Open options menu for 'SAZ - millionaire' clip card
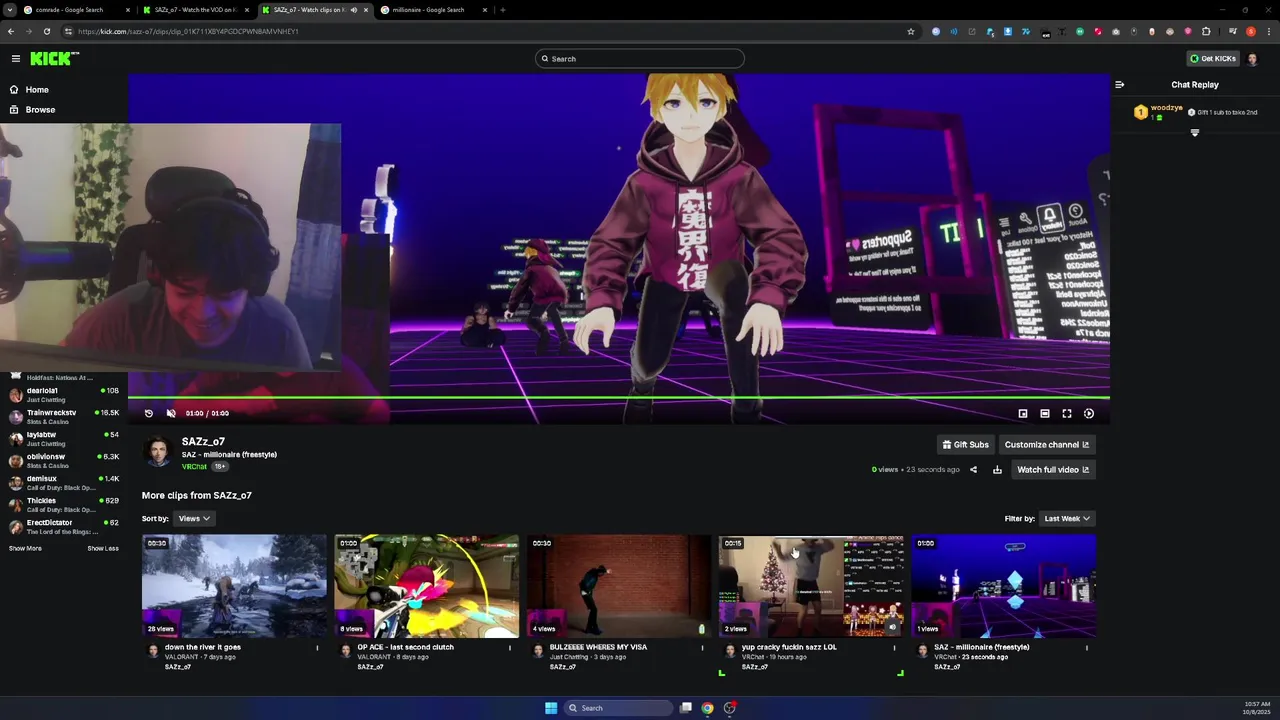 pyautogui.click(x=1087, y=648)
